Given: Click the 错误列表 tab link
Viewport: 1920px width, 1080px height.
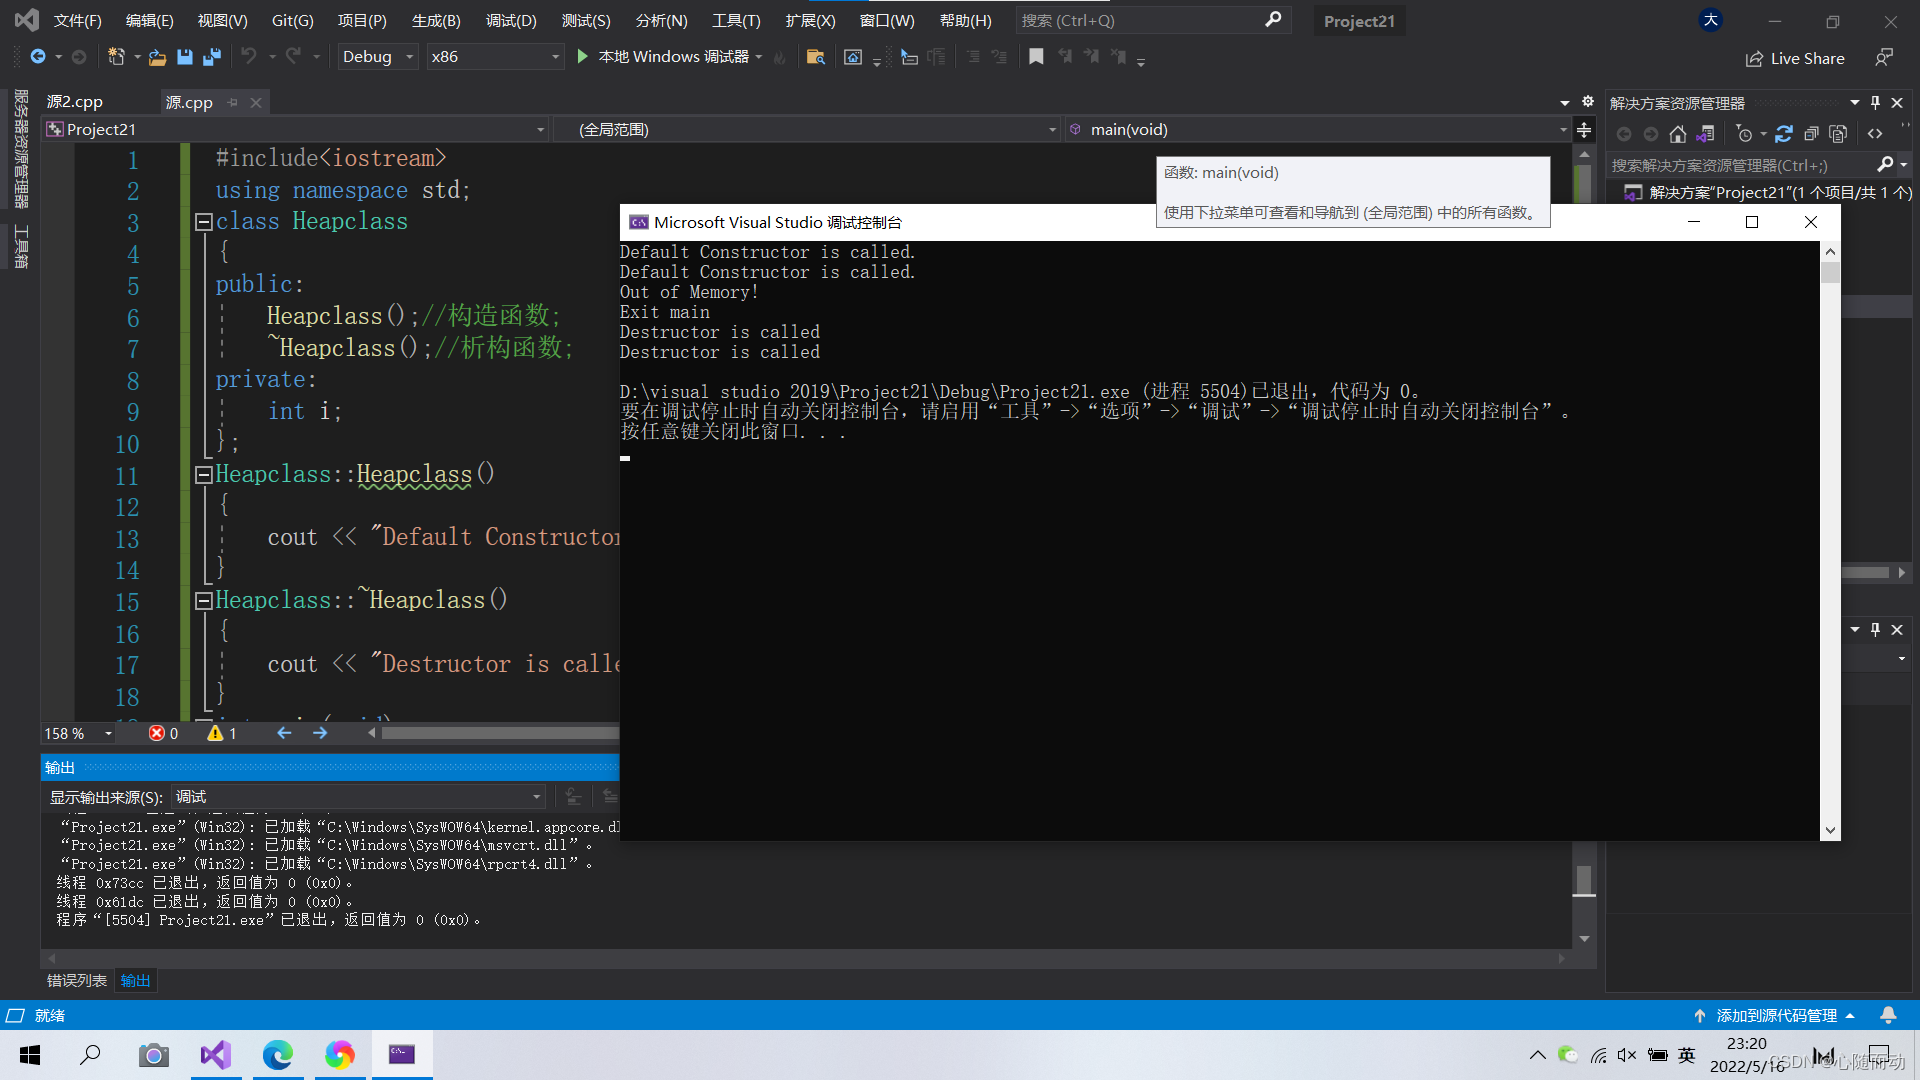Looking at the screenshot, I should click(x=75, y=980).
